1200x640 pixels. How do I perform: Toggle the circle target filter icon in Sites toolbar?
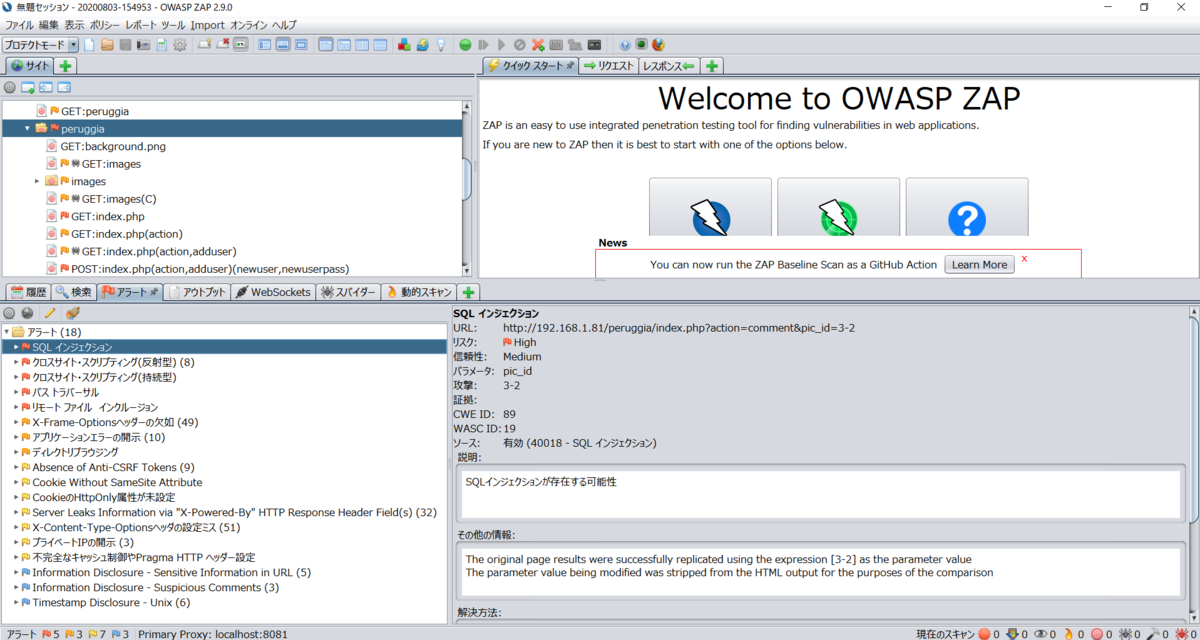[10, 88]
